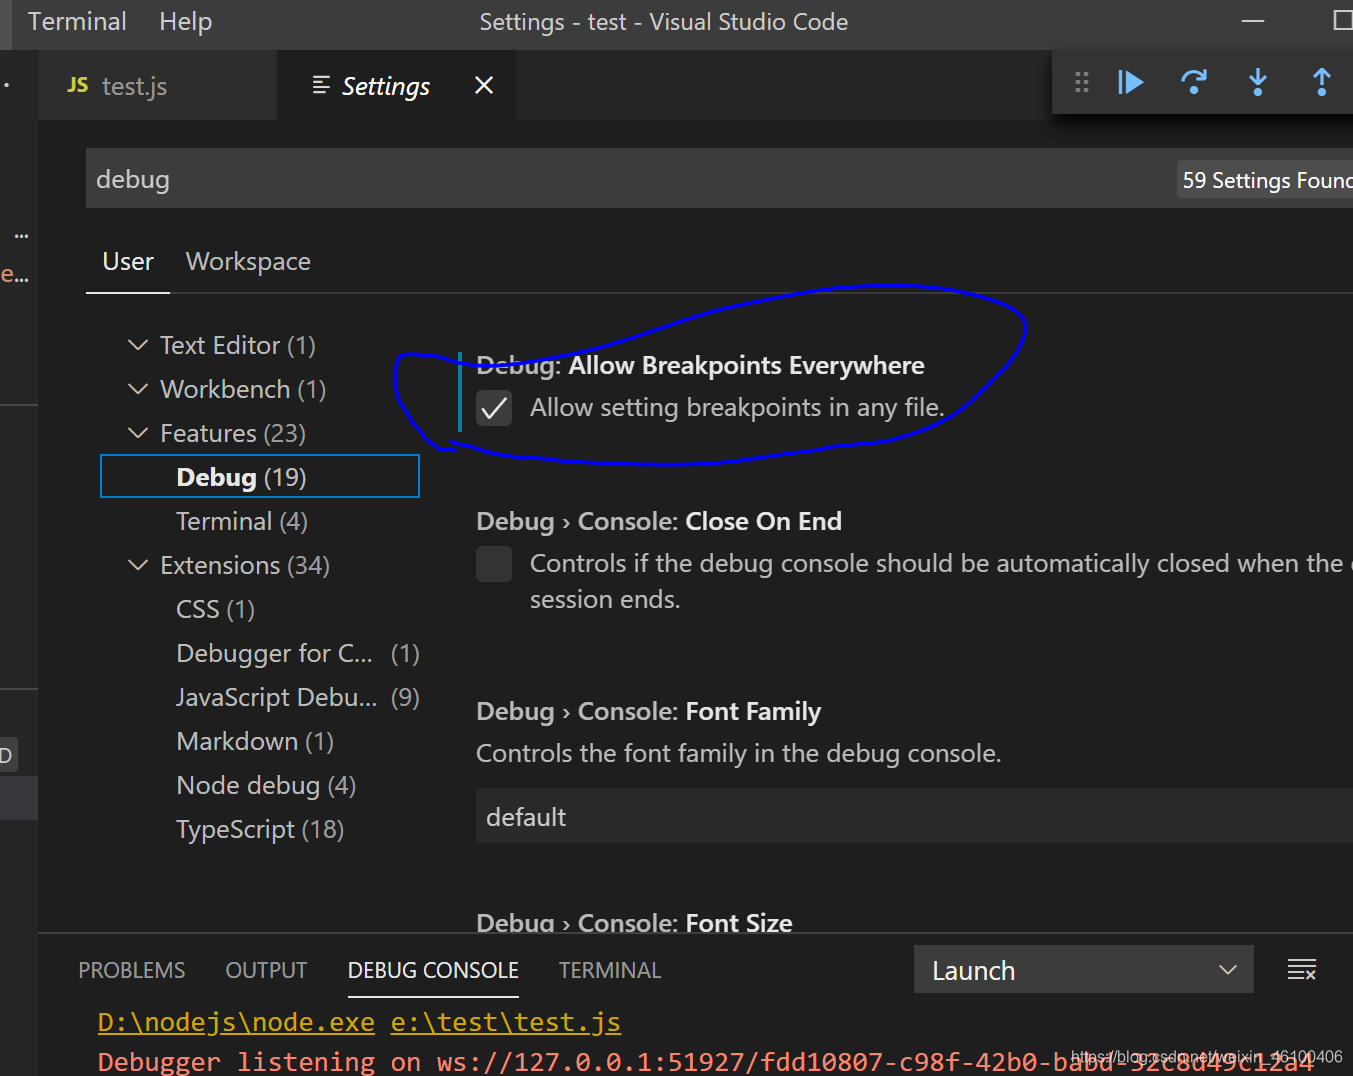The image size is (1353, 1076).
Task: Open the e:\test\test.js link in console
Action: [505, 1022]
